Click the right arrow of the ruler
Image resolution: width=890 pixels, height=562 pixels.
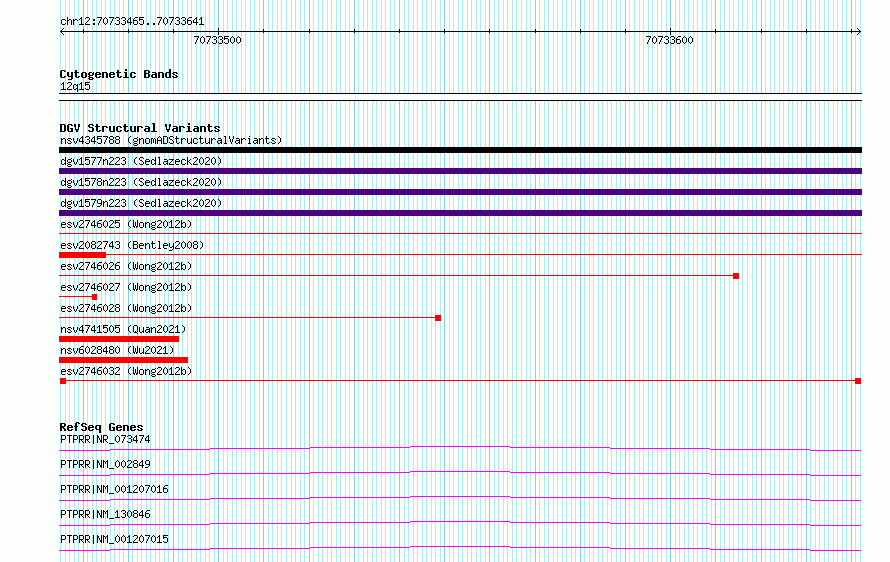click(x=858, y=32)
